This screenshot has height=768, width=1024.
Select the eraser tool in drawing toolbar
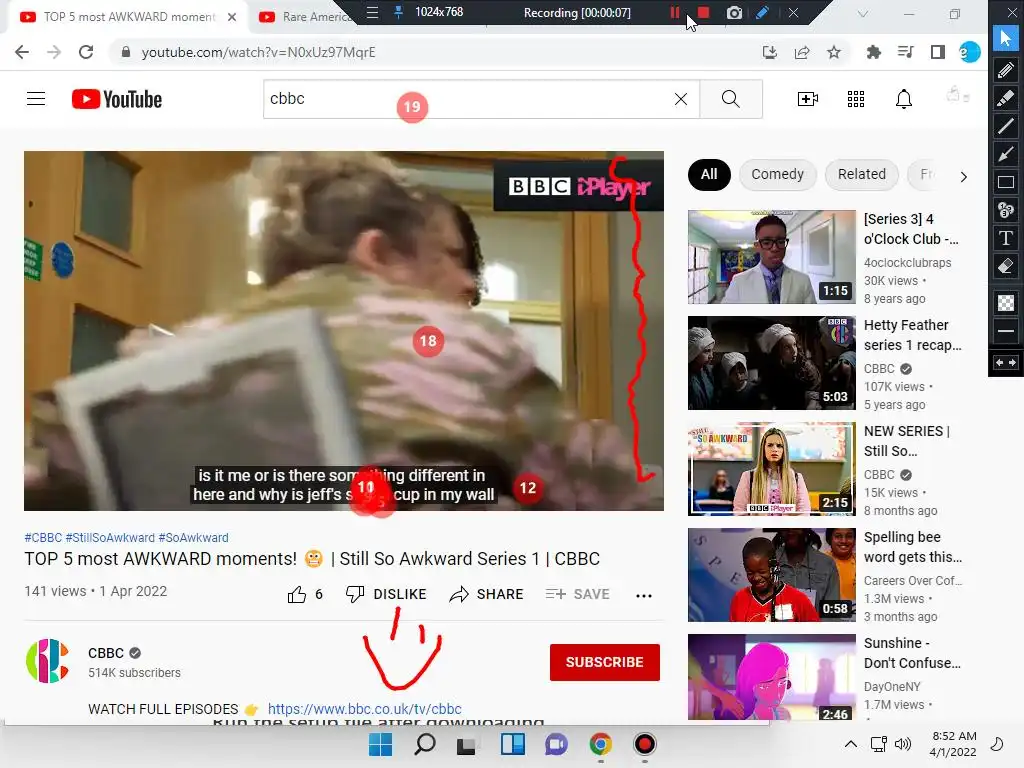[1006, 266]
